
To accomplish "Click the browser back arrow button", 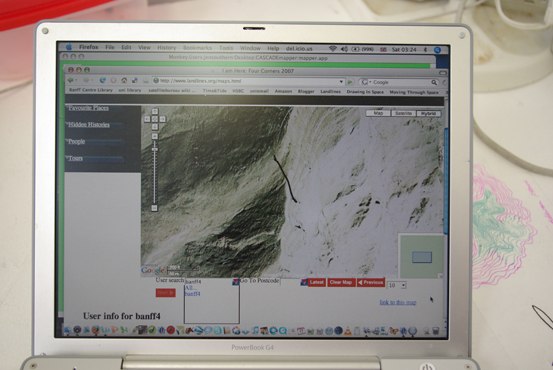I will click(x=71, y=81).
